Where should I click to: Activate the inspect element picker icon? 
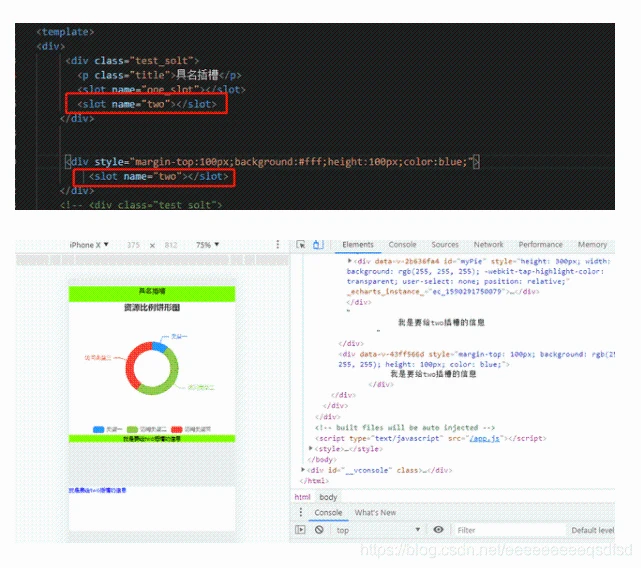301,245
